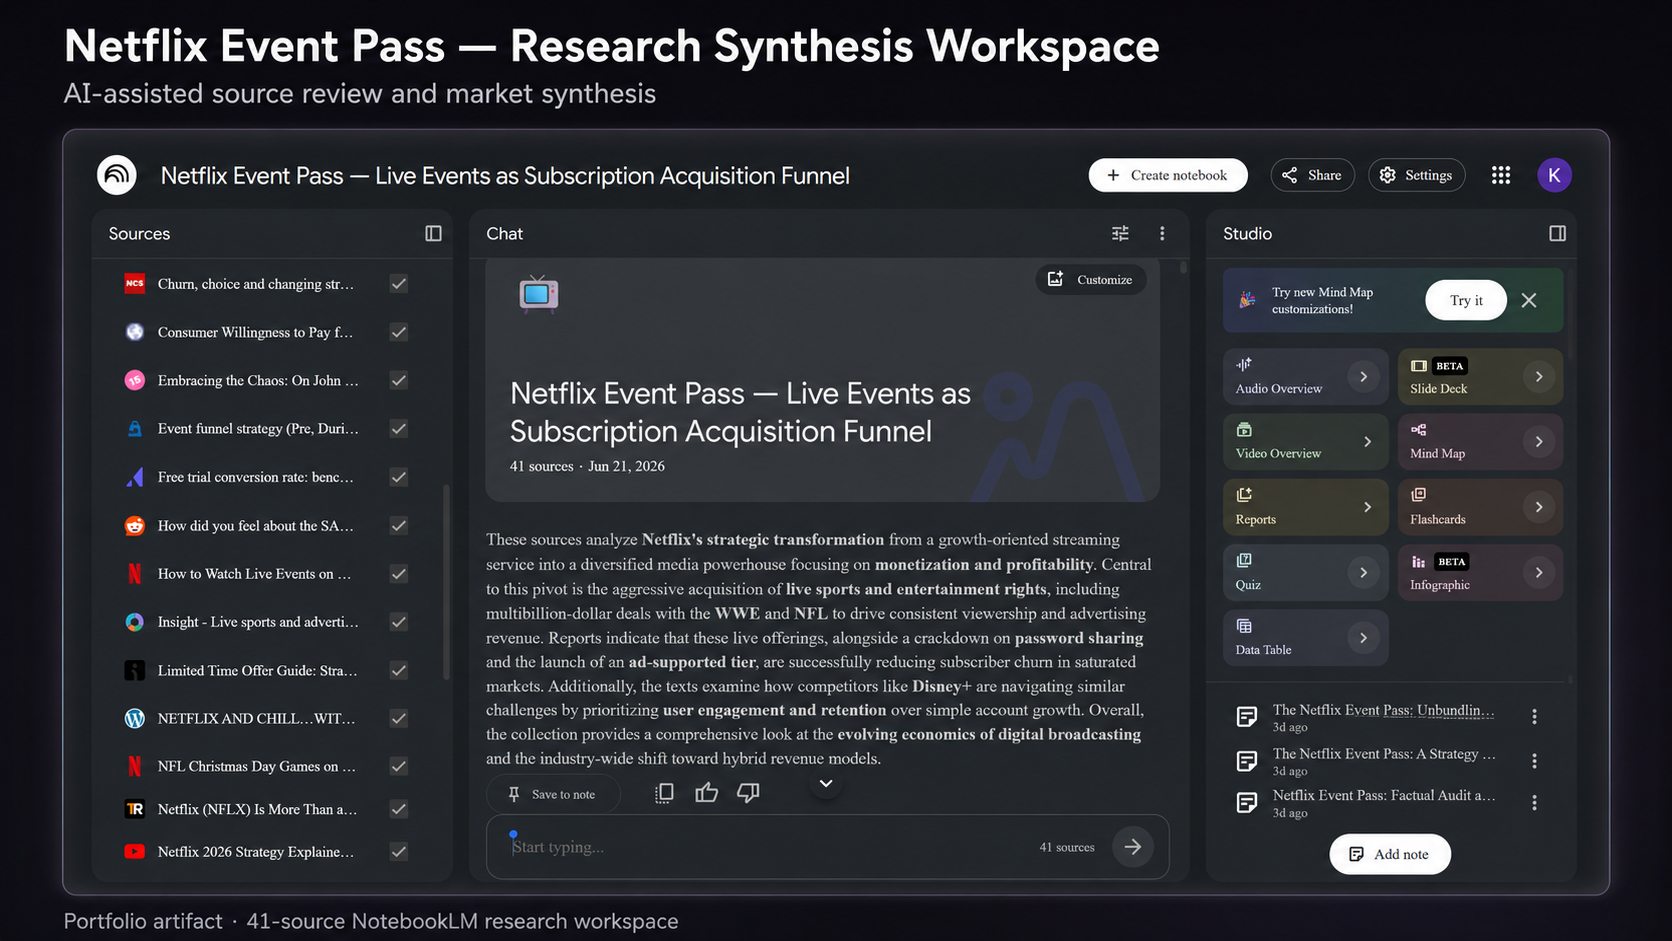Click the 41 sources label in chat input
Image resolution: width=1672 pixels, height=941 pixels.
[1067, 847]
